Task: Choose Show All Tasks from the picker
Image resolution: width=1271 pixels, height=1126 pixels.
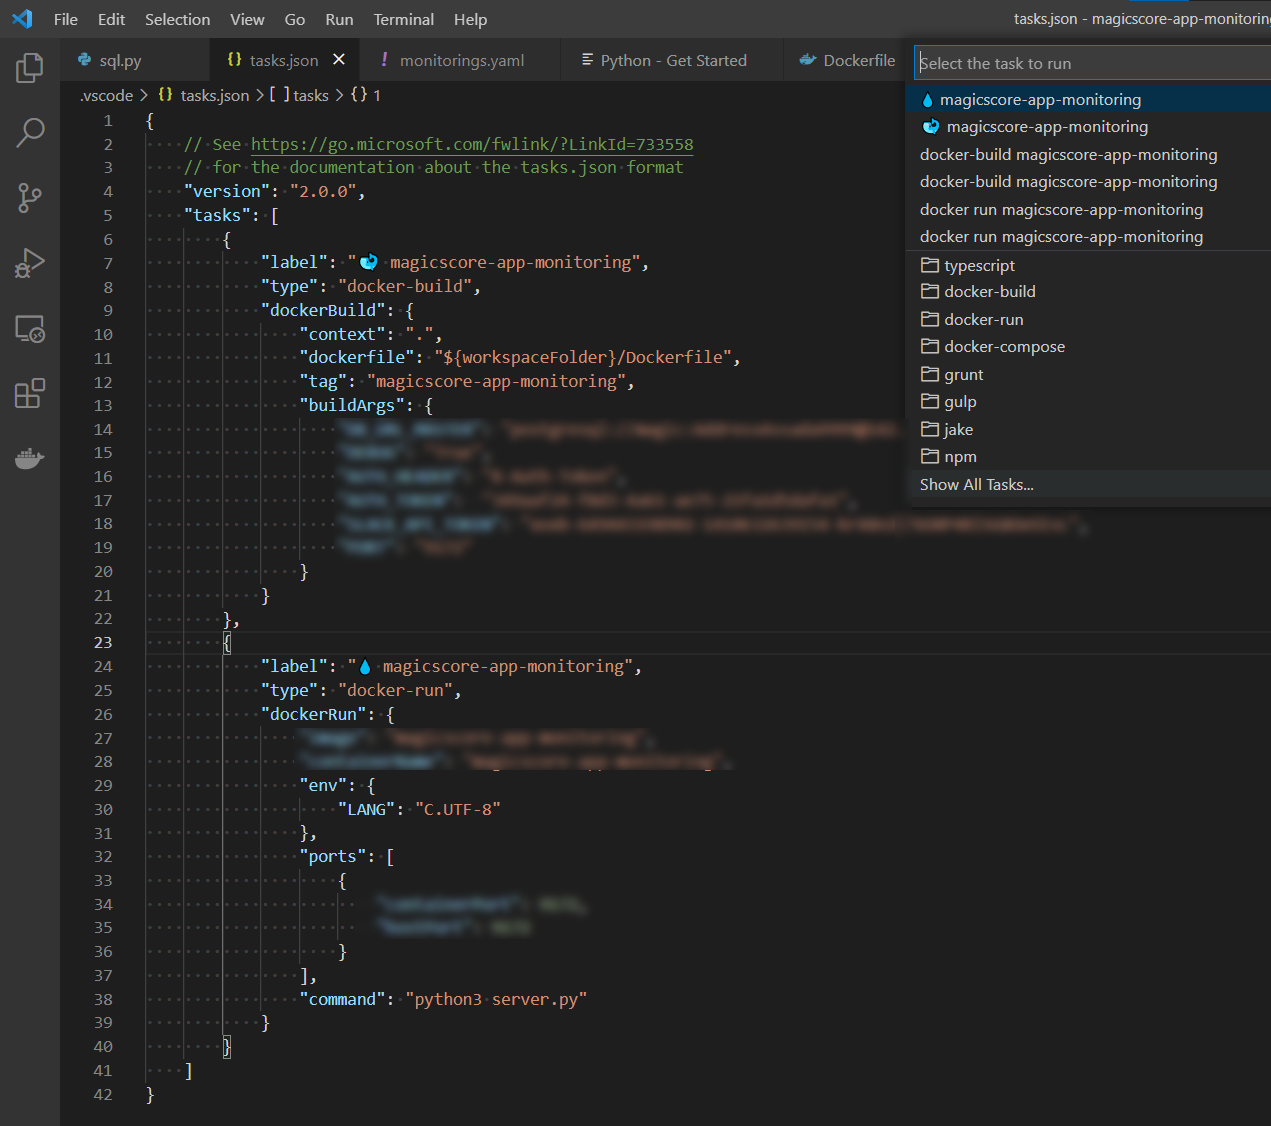Action: [976, 484]
